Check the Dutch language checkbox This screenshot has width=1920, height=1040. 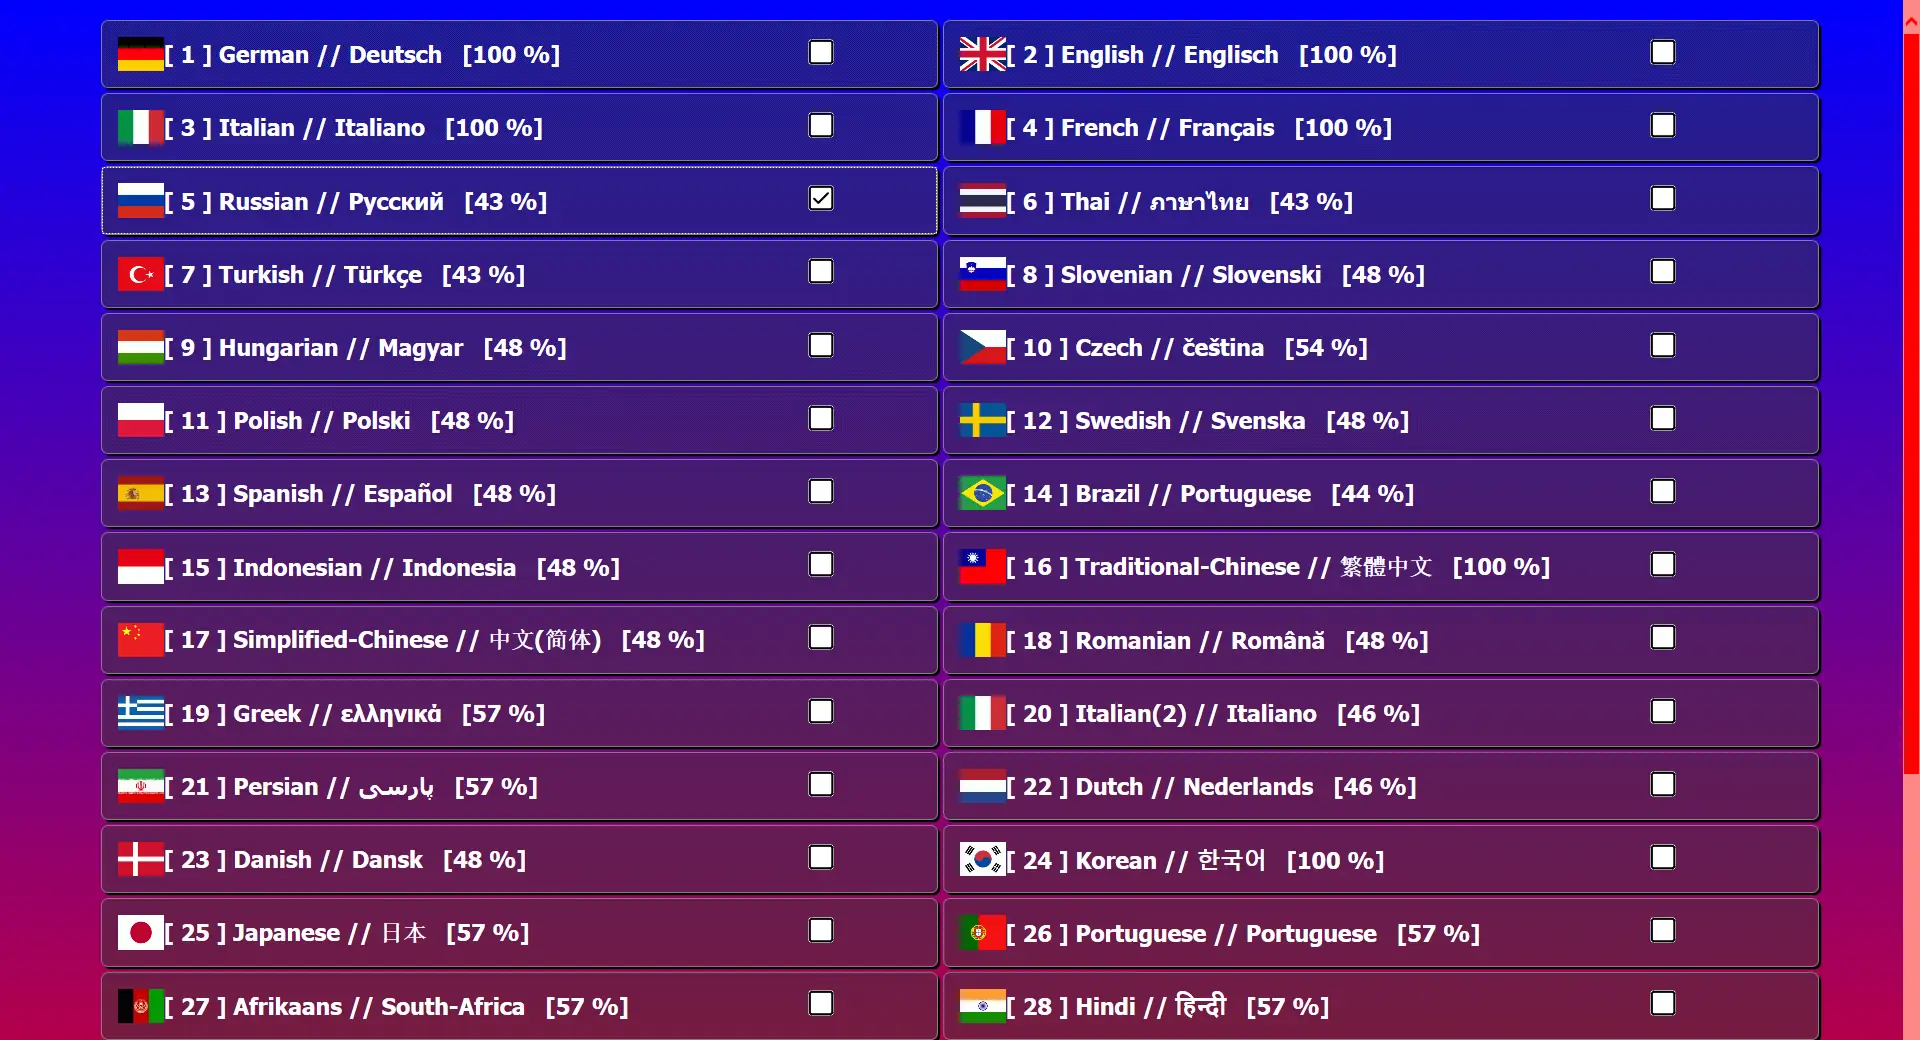[x=1663, y=785]
